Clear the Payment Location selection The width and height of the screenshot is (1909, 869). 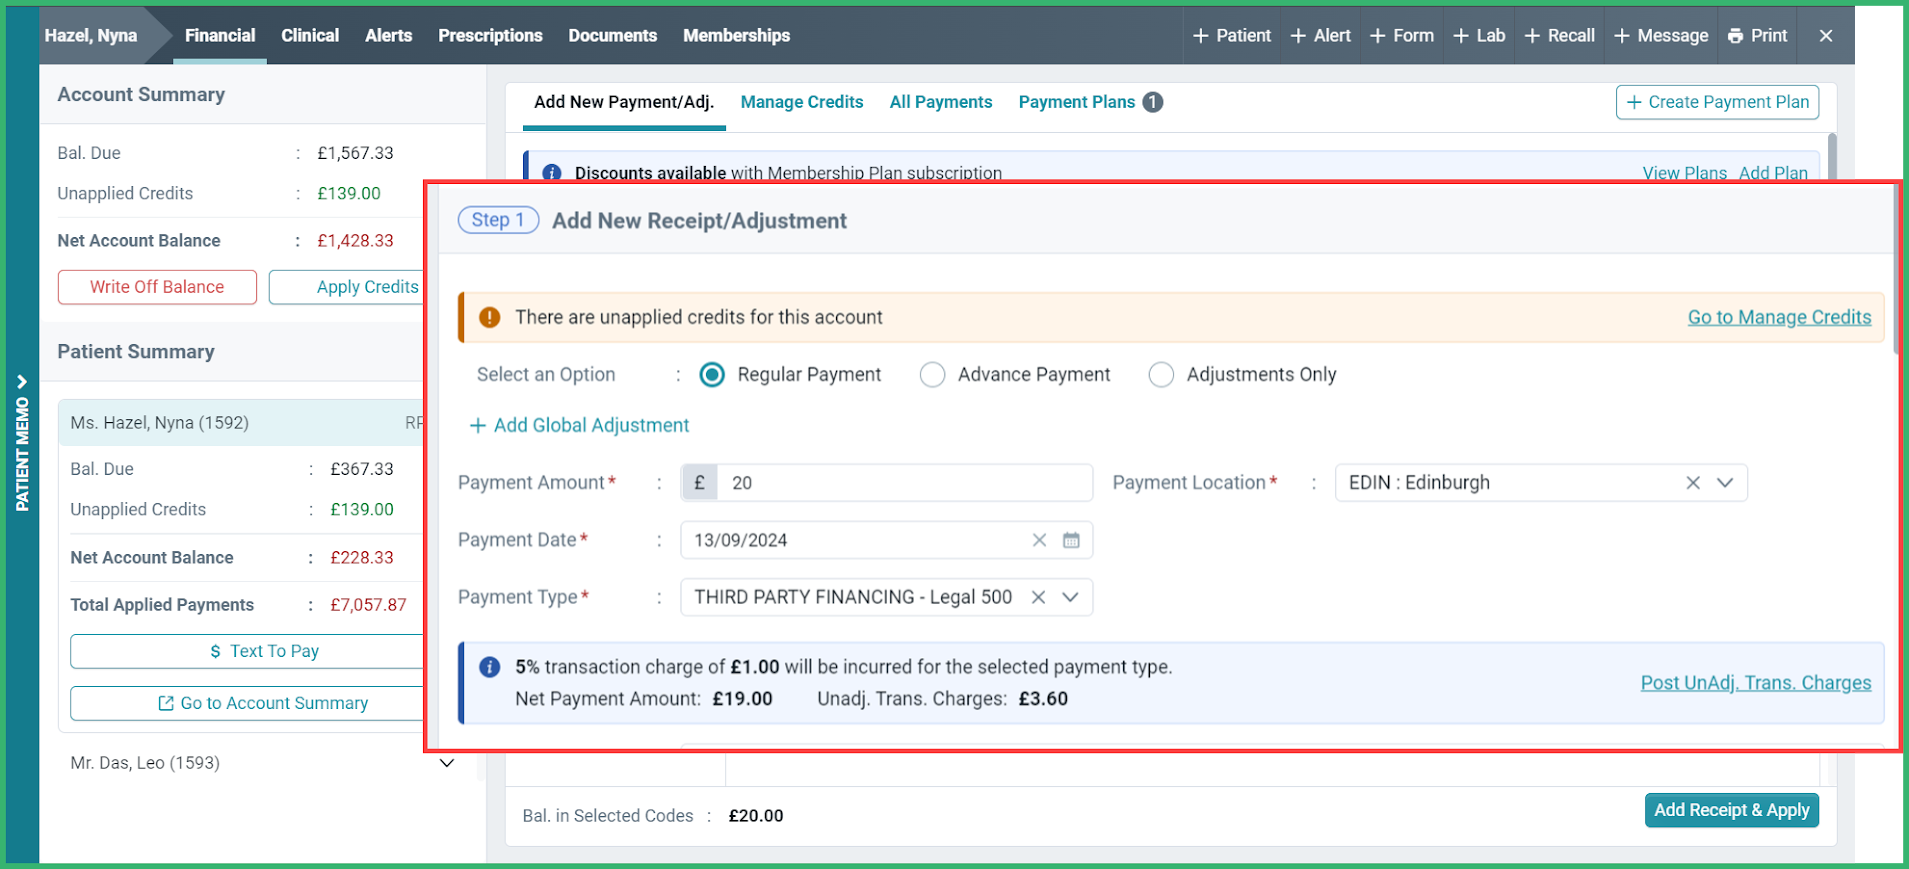click(x=1693, y=483)
